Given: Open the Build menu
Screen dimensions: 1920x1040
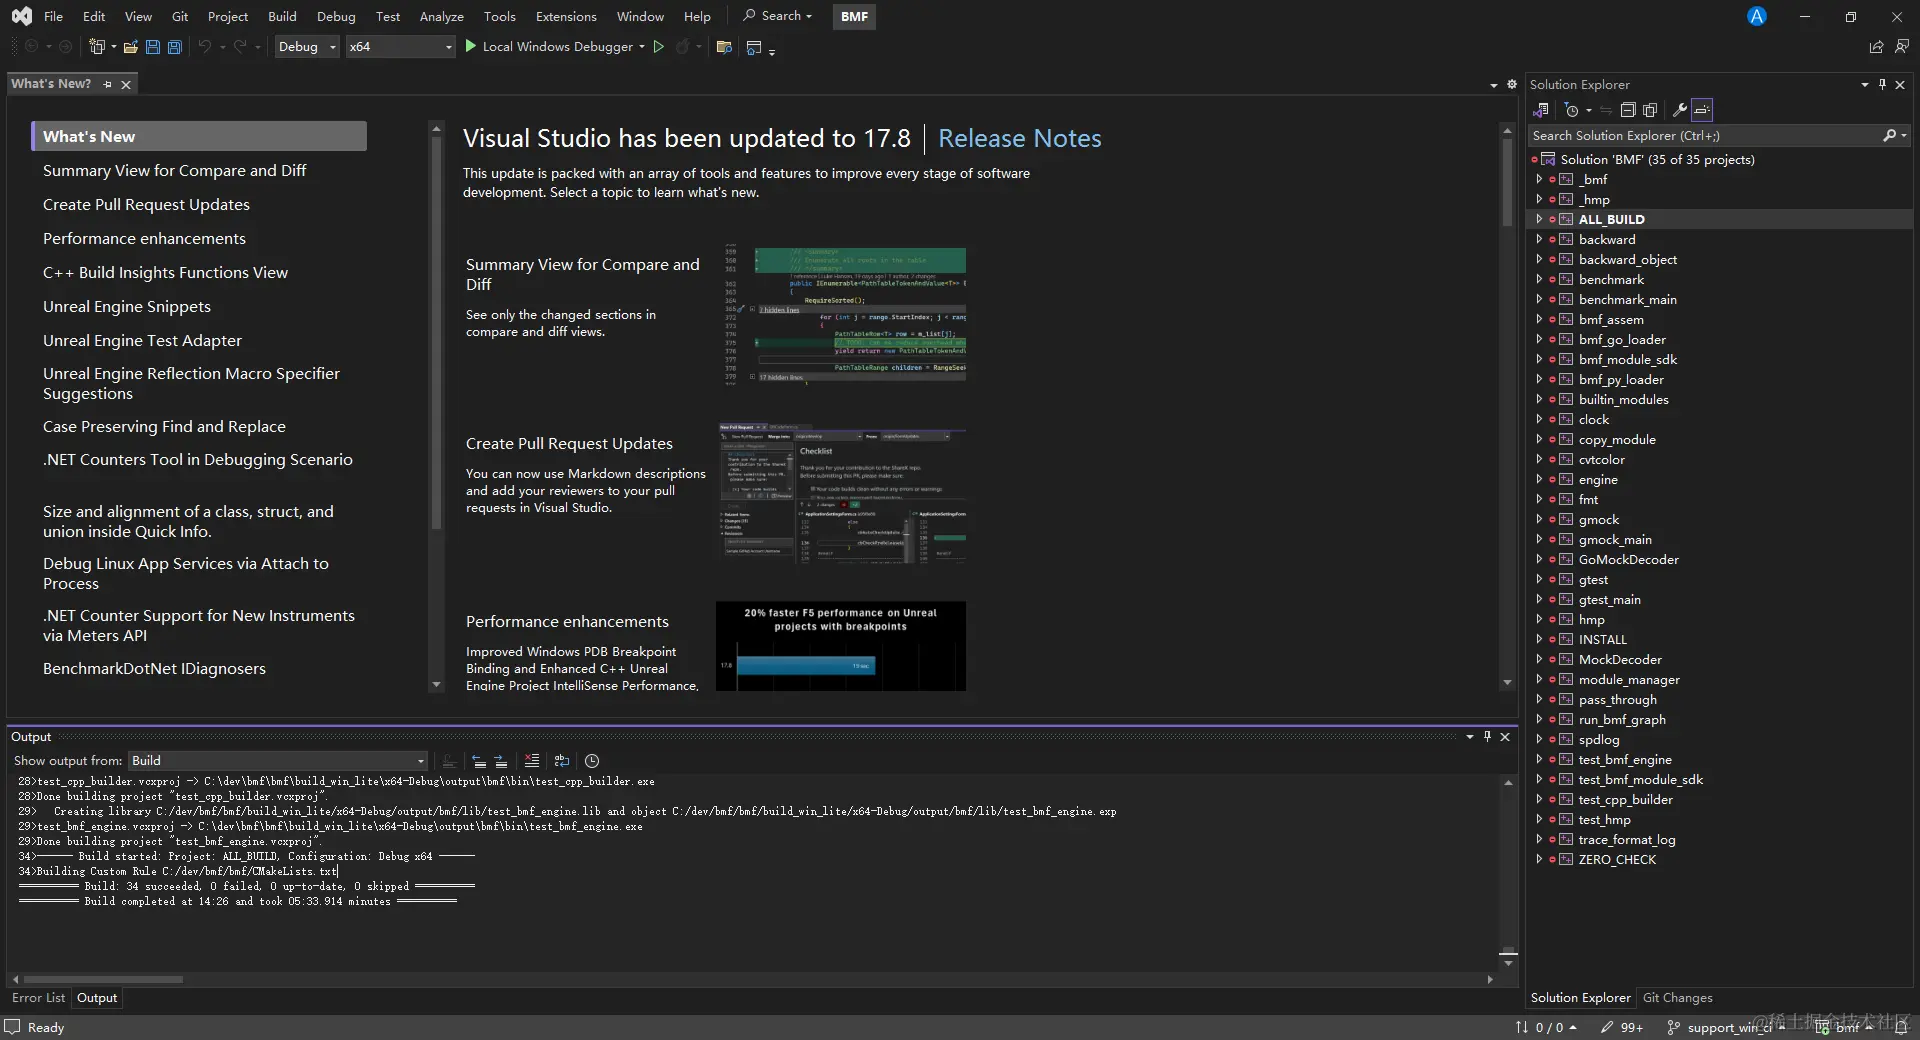Looking at the screenshot, I should coord(282,16).
